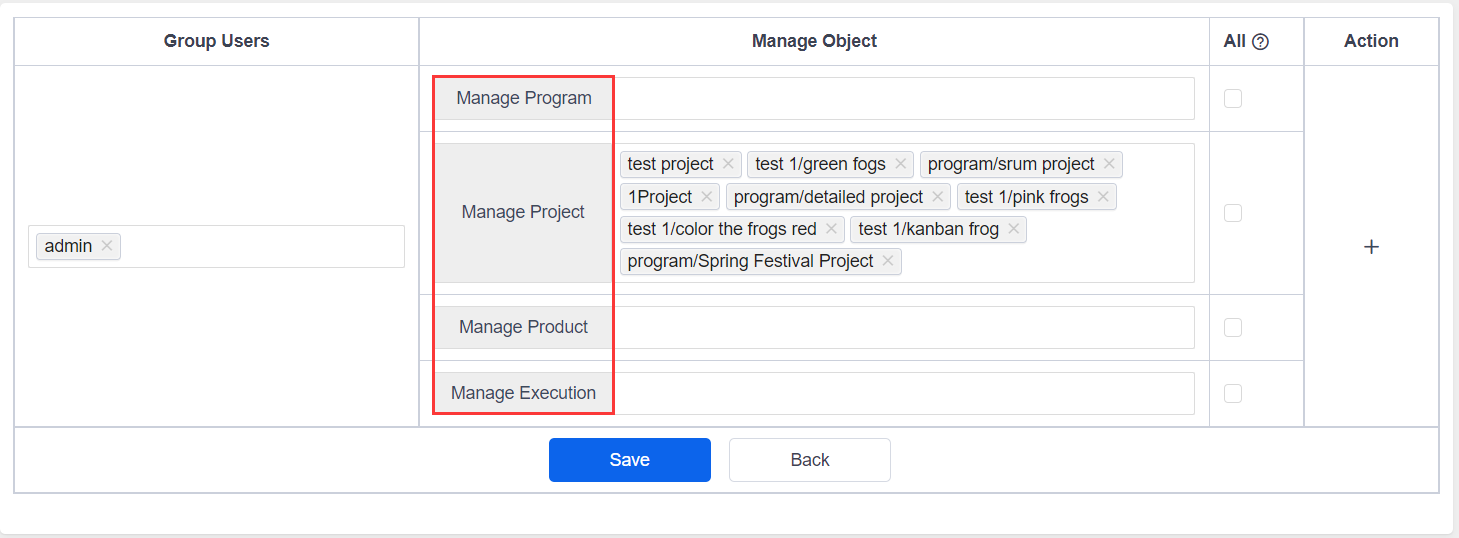Check the All box for Manage Program

(1233, 98)
